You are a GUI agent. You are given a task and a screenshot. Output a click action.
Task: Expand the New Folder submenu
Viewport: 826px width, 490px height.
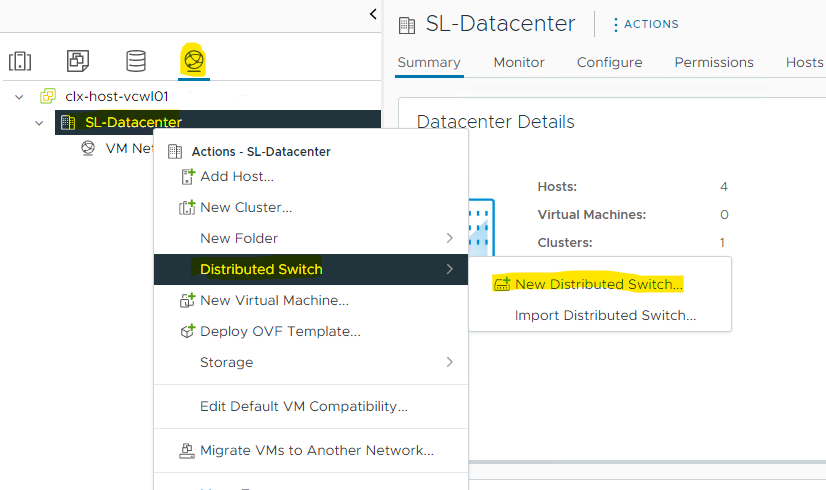[x=449, y=238]
